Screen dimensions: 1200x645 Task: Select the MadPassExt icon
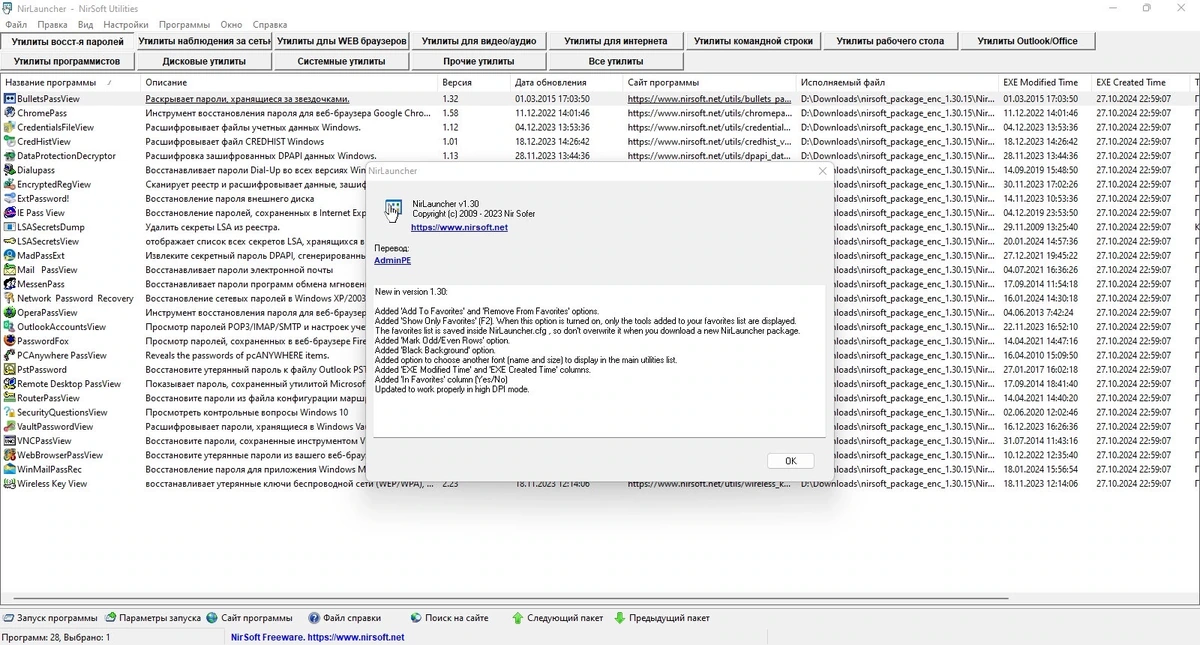(9, 255)
